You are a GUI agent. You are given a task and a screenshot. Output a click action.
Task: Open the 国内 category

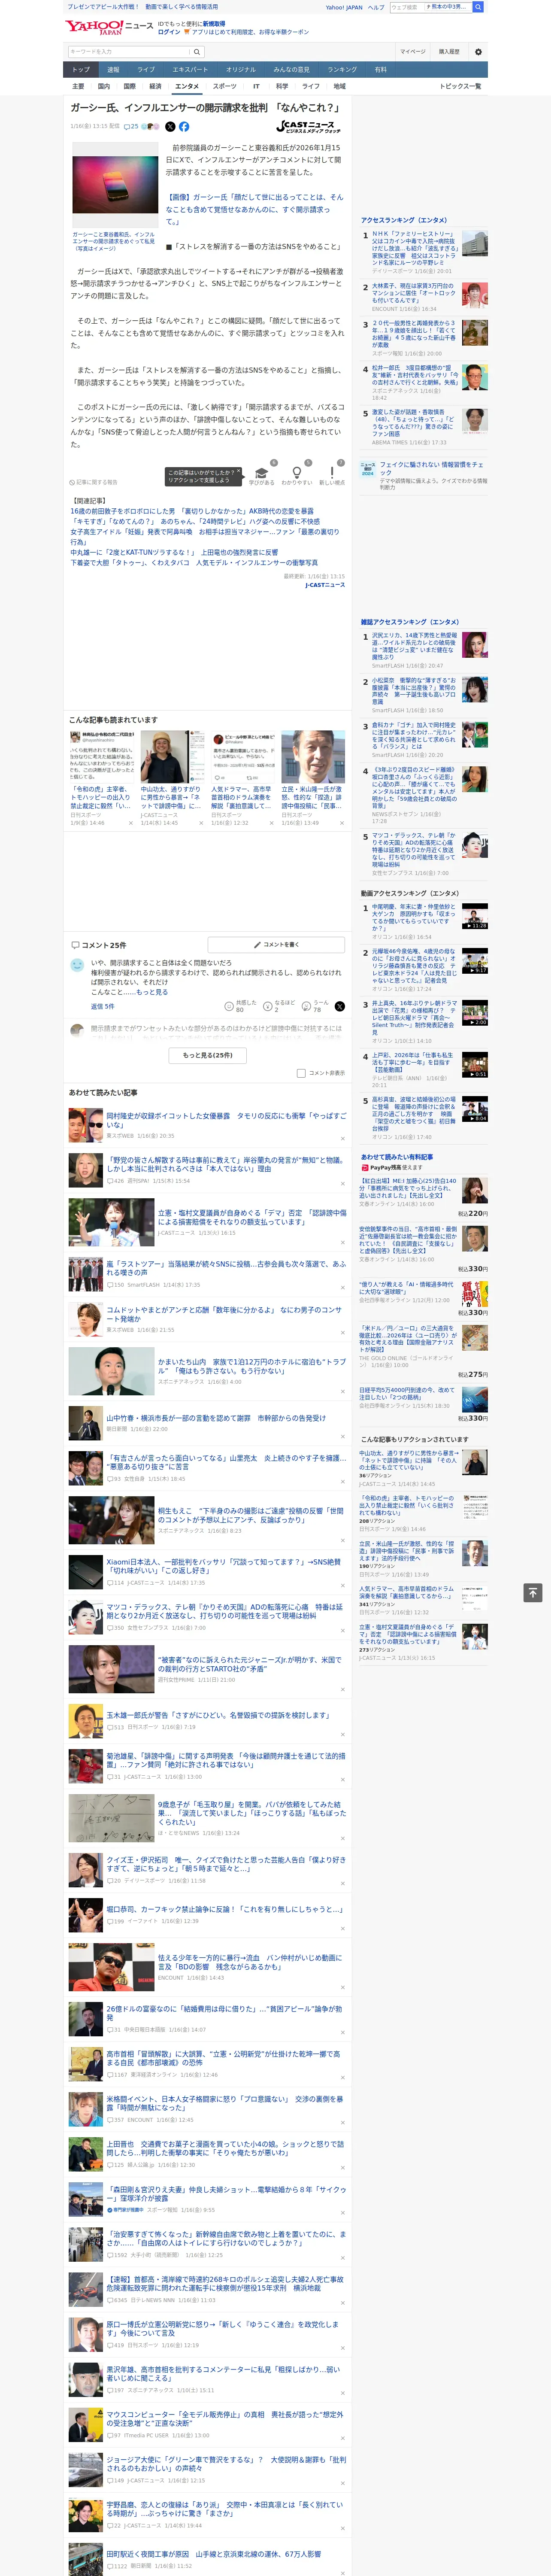(x=104, y=87)
